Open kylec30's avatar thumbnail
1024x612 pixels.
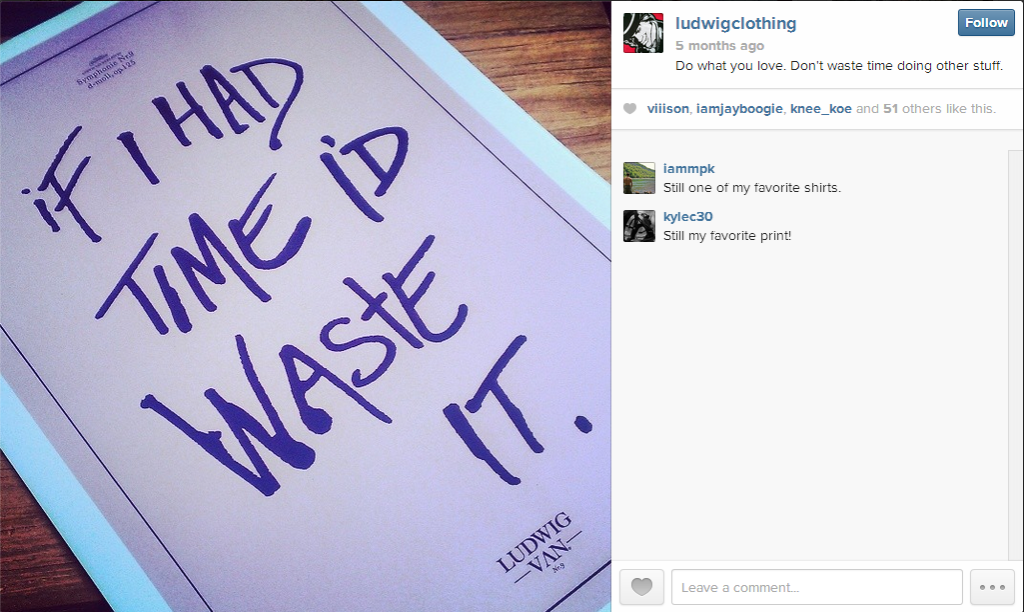tap(639, 226)
